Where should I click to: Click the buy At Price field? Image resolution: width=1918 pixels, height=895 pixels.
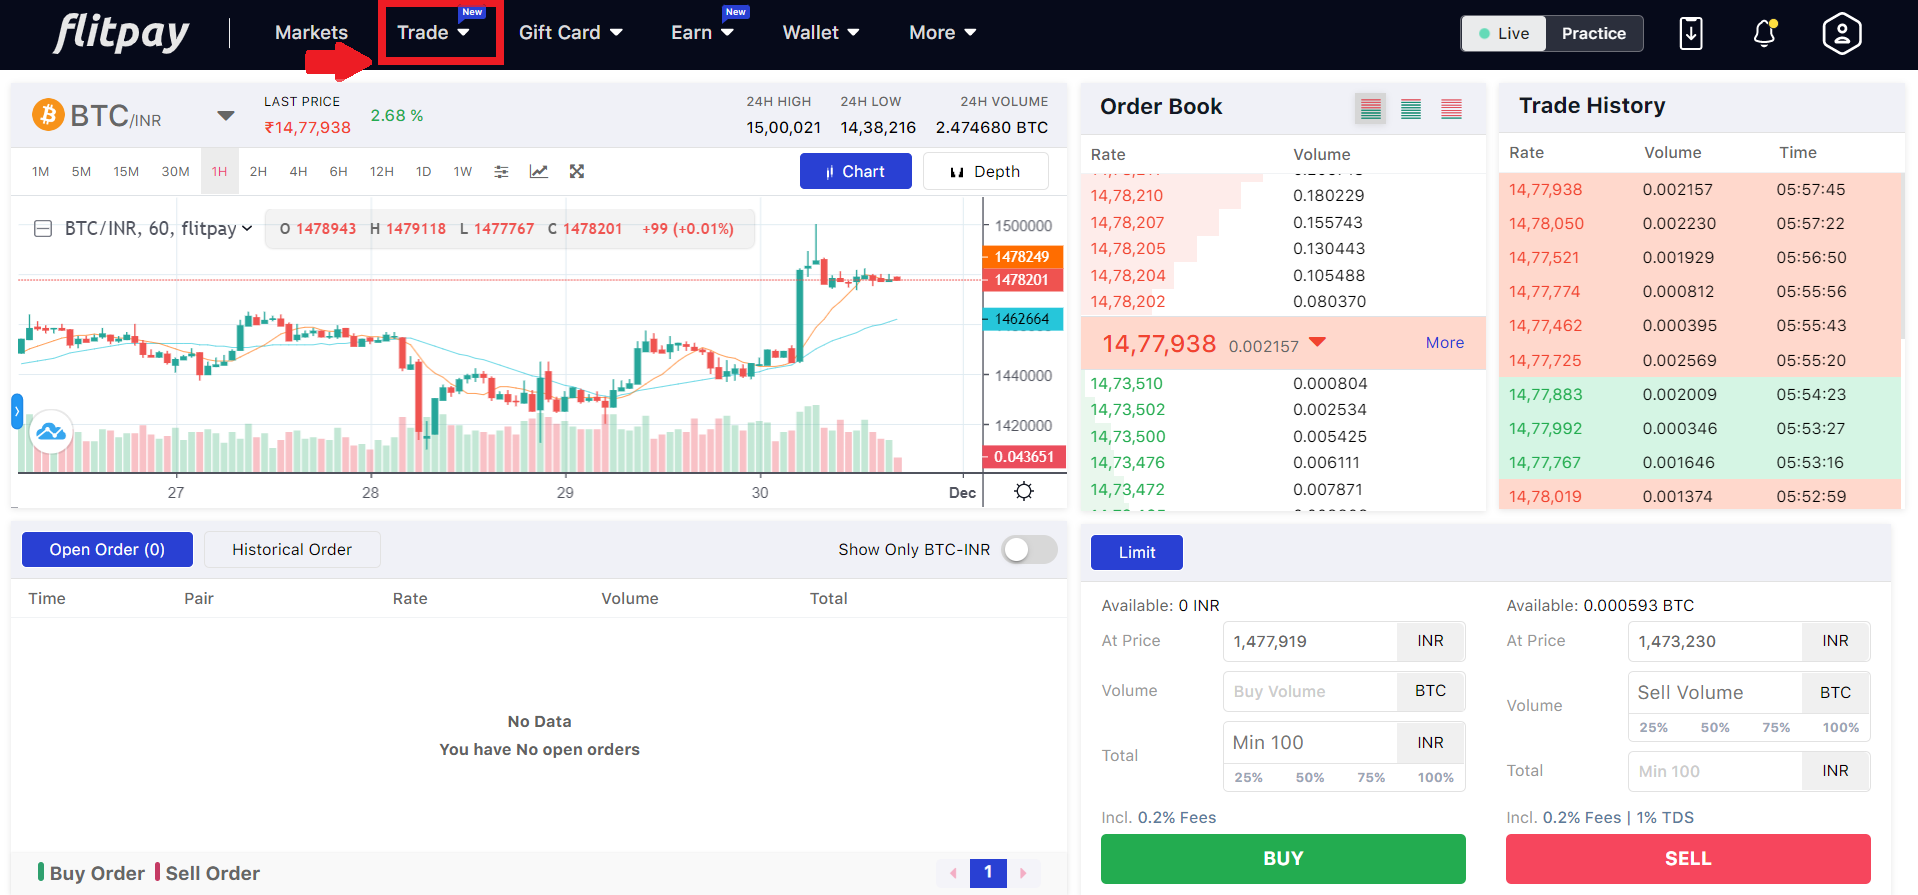[x=1310, y=641]
